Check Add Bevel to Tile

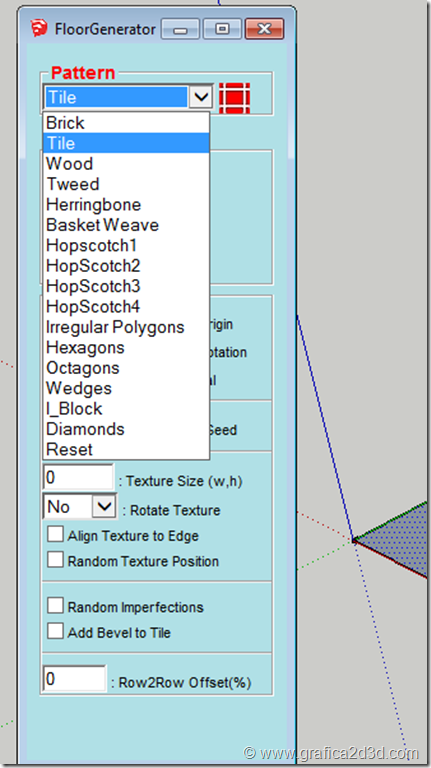pyautogui.click(x=55, y=631)
